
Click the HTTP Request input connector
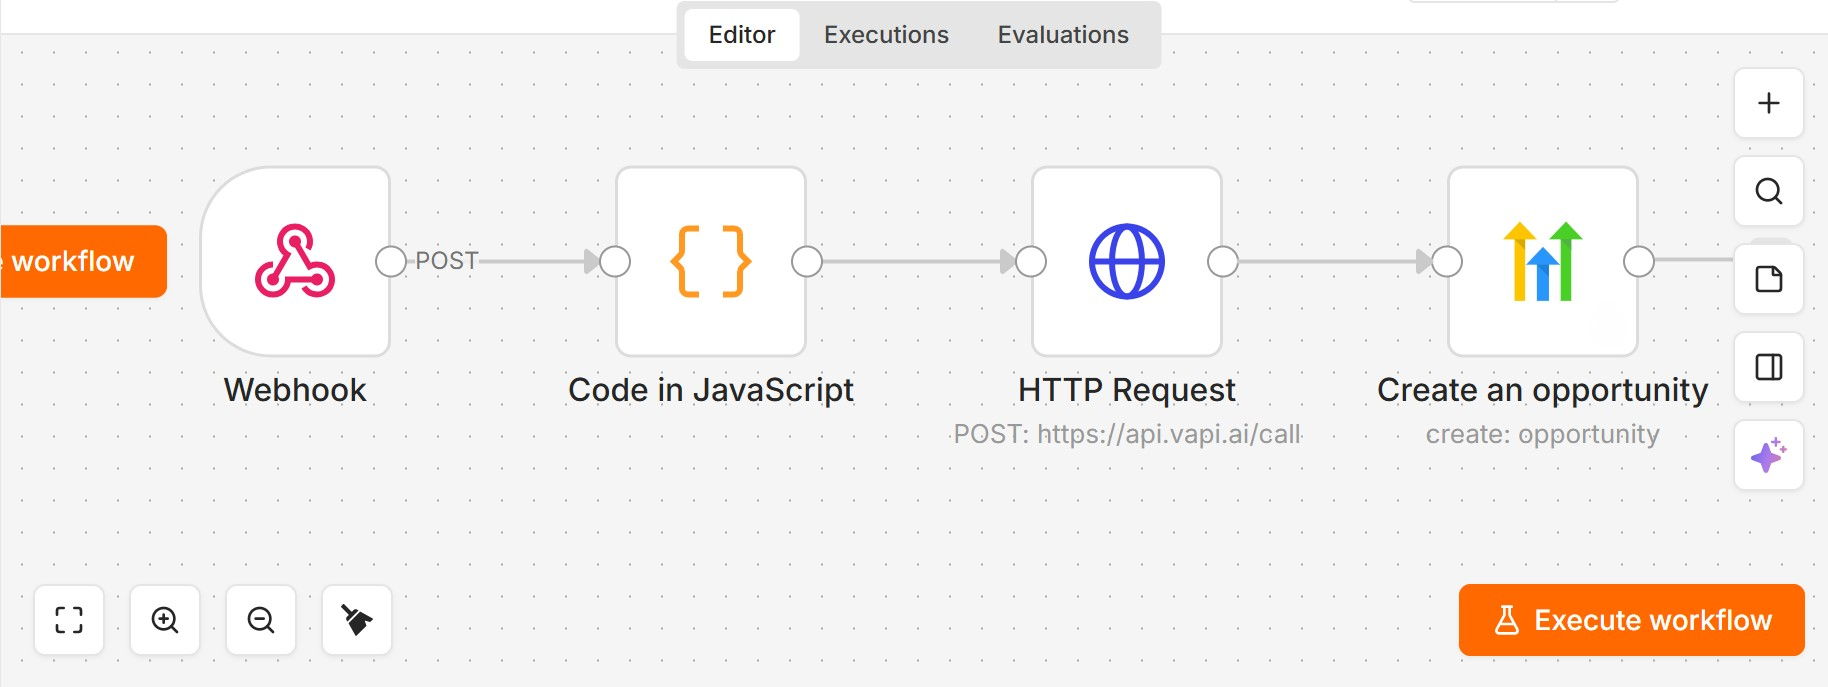pyautogui.click(x=1031, y=261)
